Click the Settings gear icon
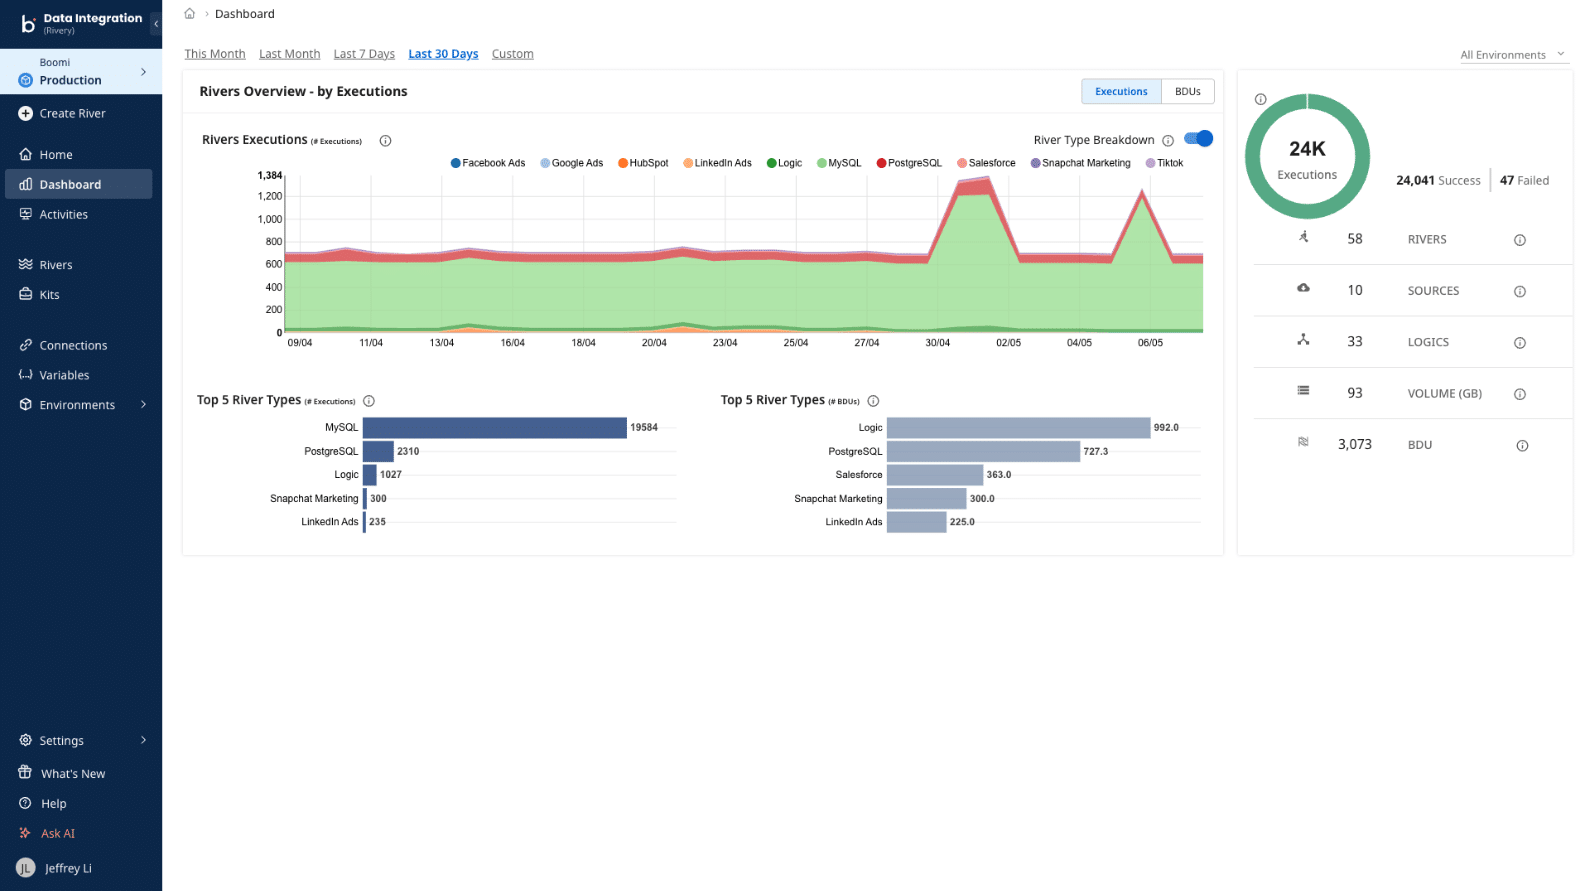The height and width of the screenshot is (891, 1582). pyautogui.click(x=26, y=740)
